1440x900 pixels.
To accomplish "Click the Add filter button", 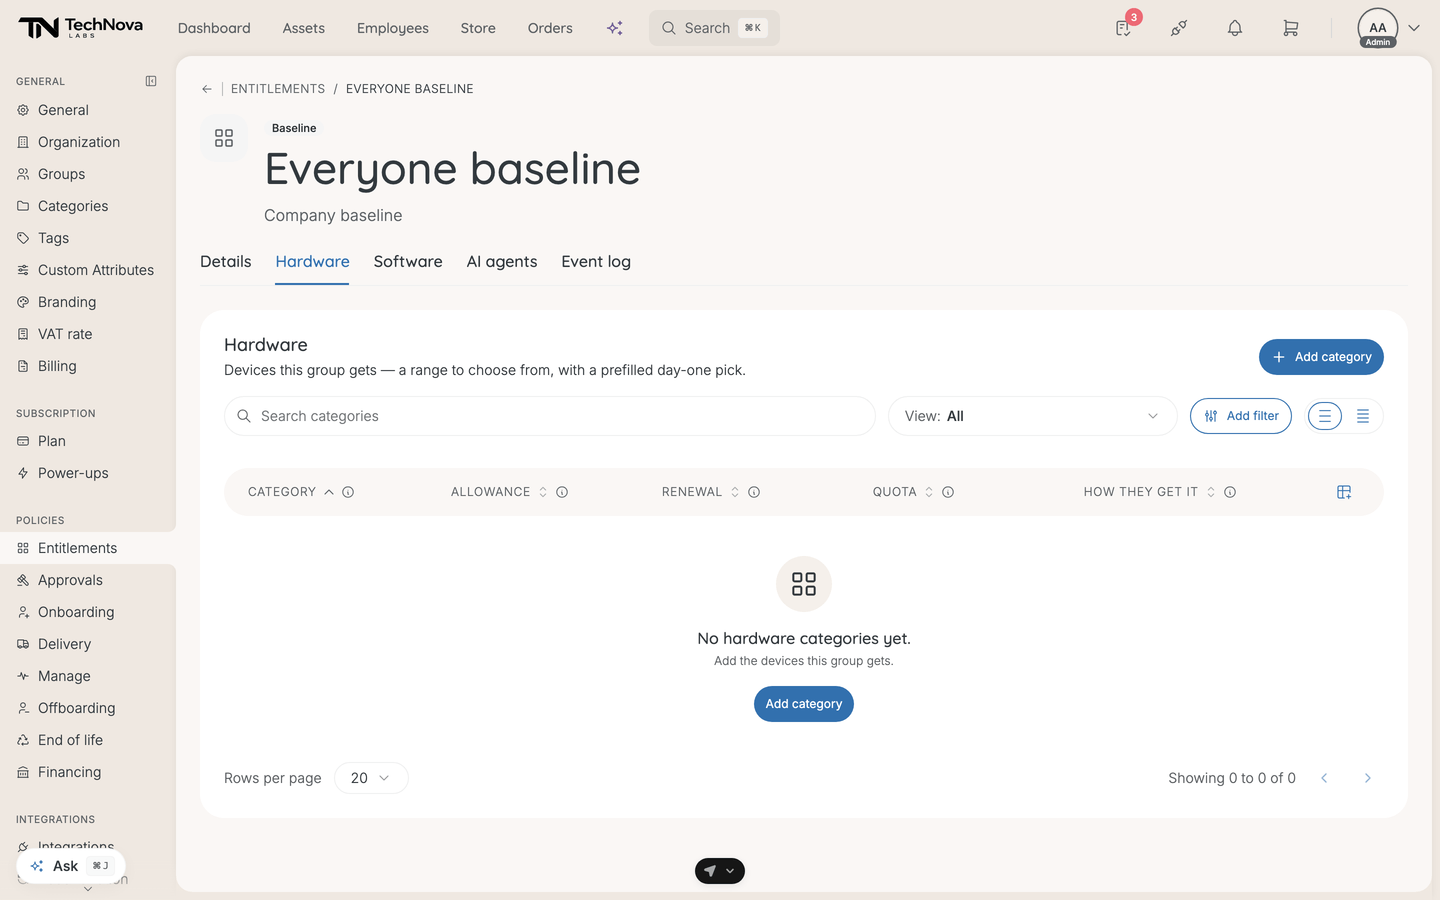I will (1241, 416).
